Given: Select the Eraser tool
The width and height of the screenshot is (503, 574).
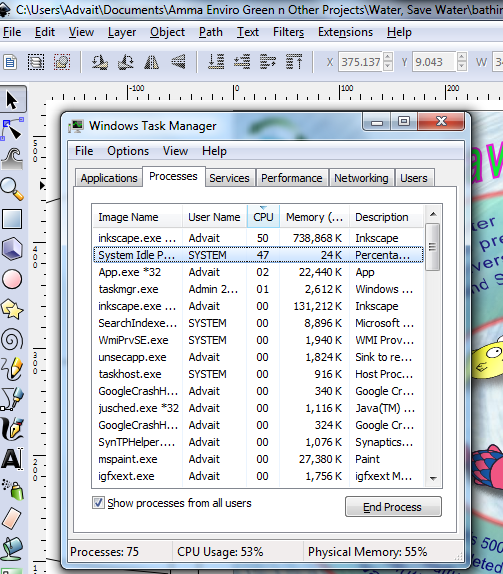Looking at the screenshot, I should click(12, 518).
